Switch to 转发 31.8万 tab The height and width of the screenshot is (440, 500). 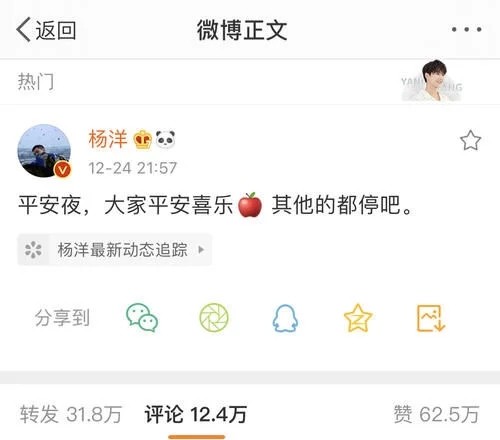tap(71, 414)
